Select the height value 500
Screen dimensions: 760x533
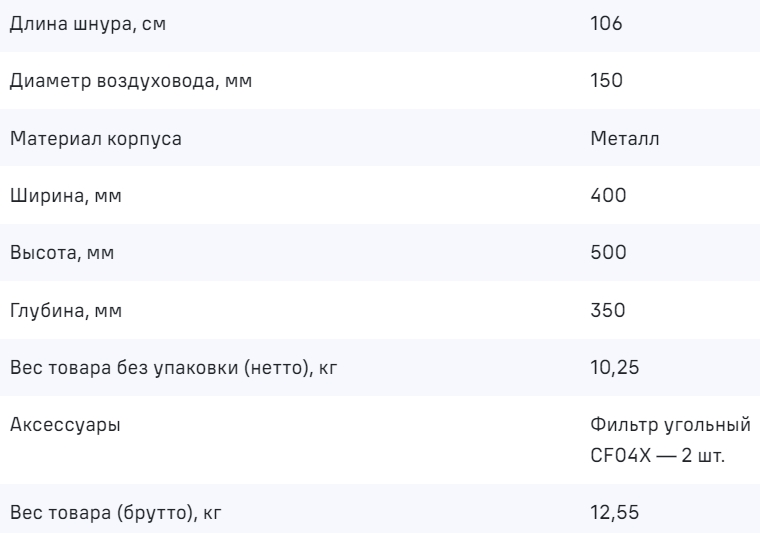coord(608,252)
